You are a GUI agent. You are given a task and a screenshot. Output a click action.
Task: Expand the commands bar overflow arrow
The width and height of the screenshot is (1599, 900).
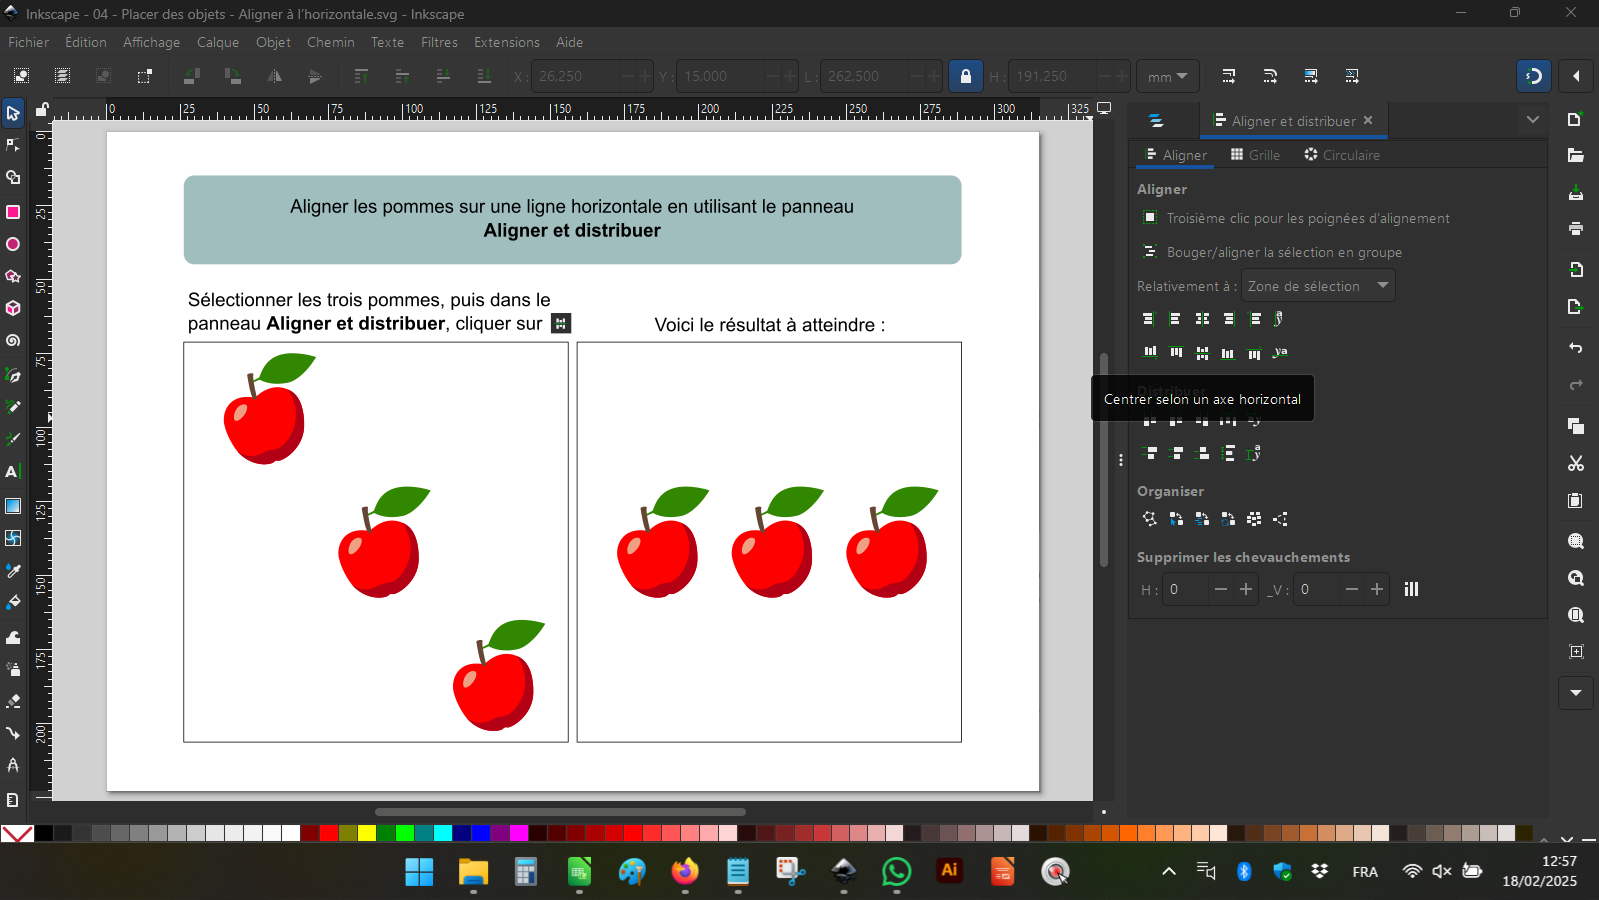[1576, 693]
